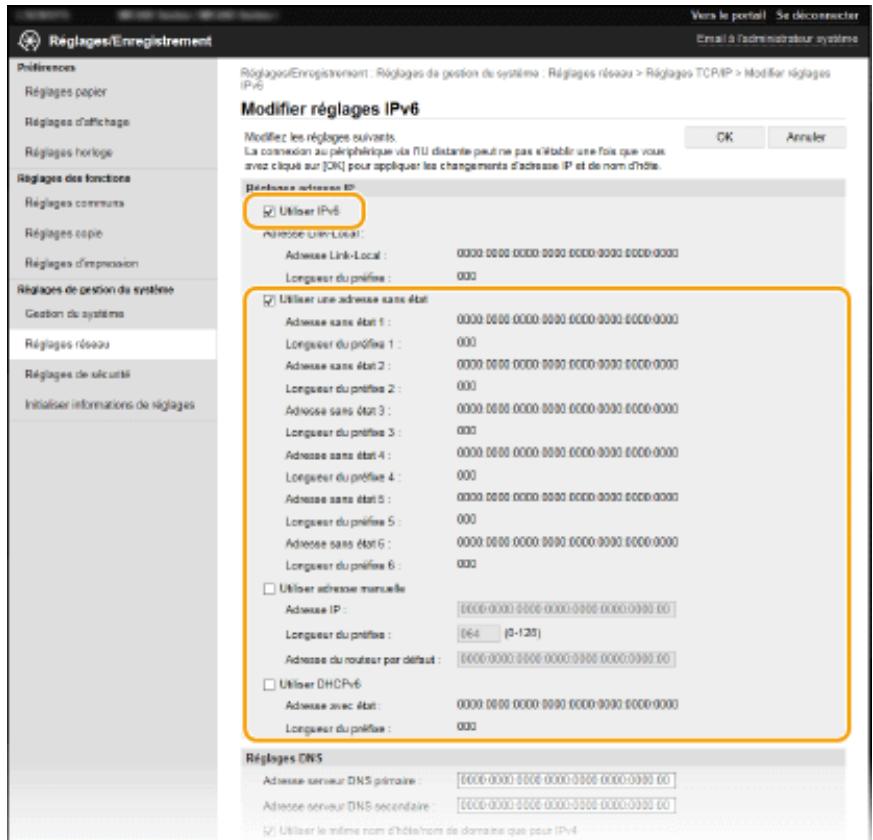Cancel changes with the Annuler button
The width and height of the screenshot is (873, 840).
click(806, 137)
